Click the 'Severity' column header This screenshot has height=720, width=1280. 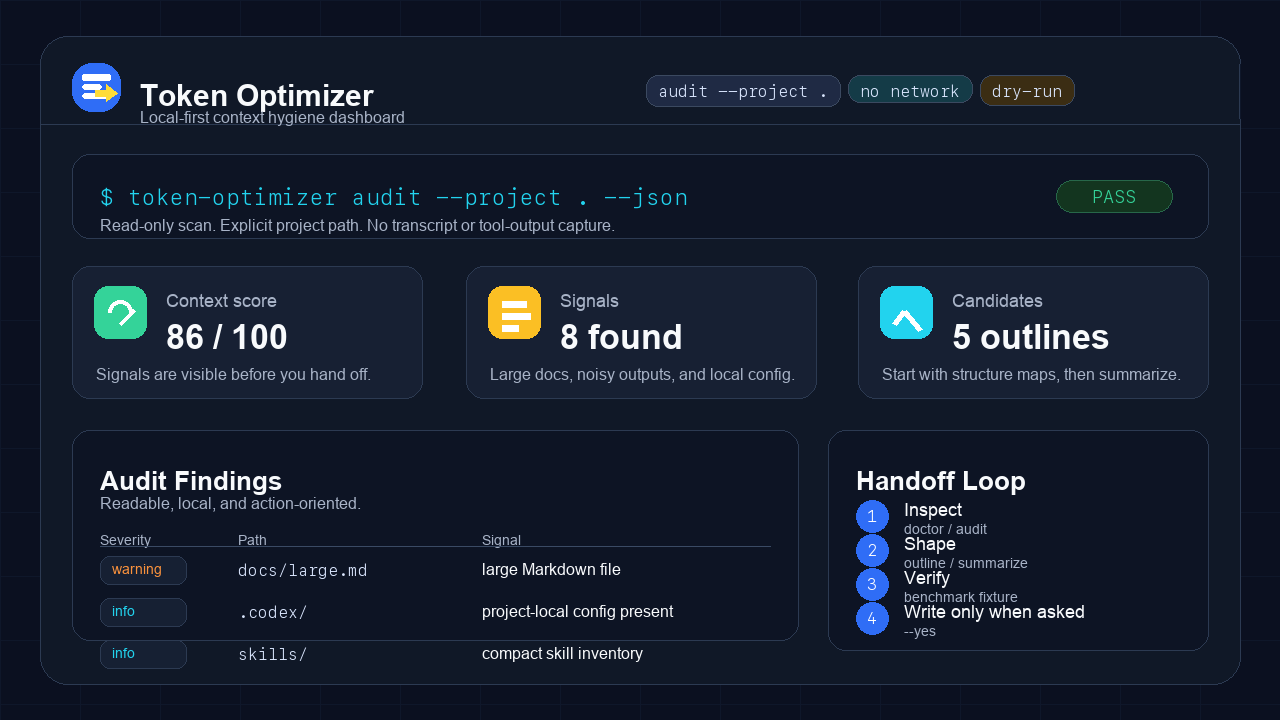click(125, 540)
